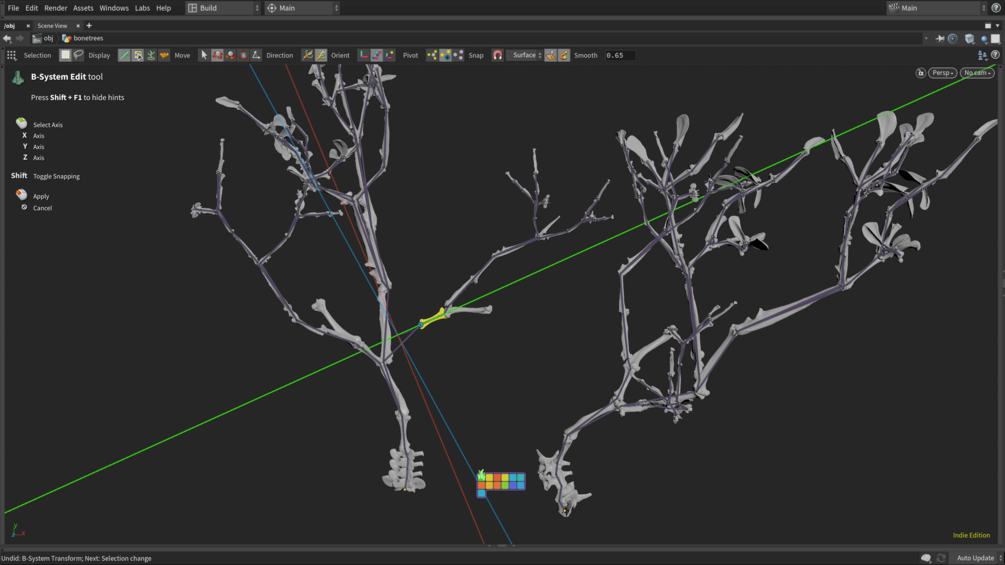This screenshot has width=1005, height=565.
Task: Select the second Move mode icon
Action: tap(217, 56)
